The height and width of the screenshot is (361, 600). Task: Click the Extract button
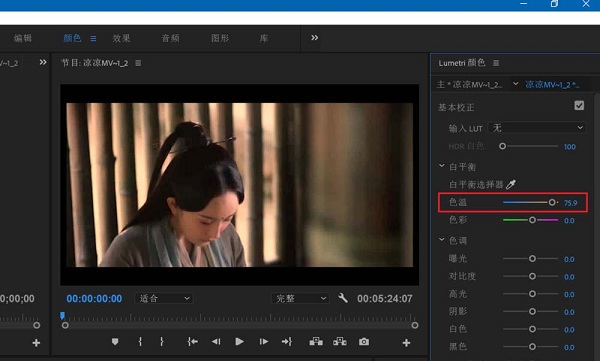pos(340,341)
